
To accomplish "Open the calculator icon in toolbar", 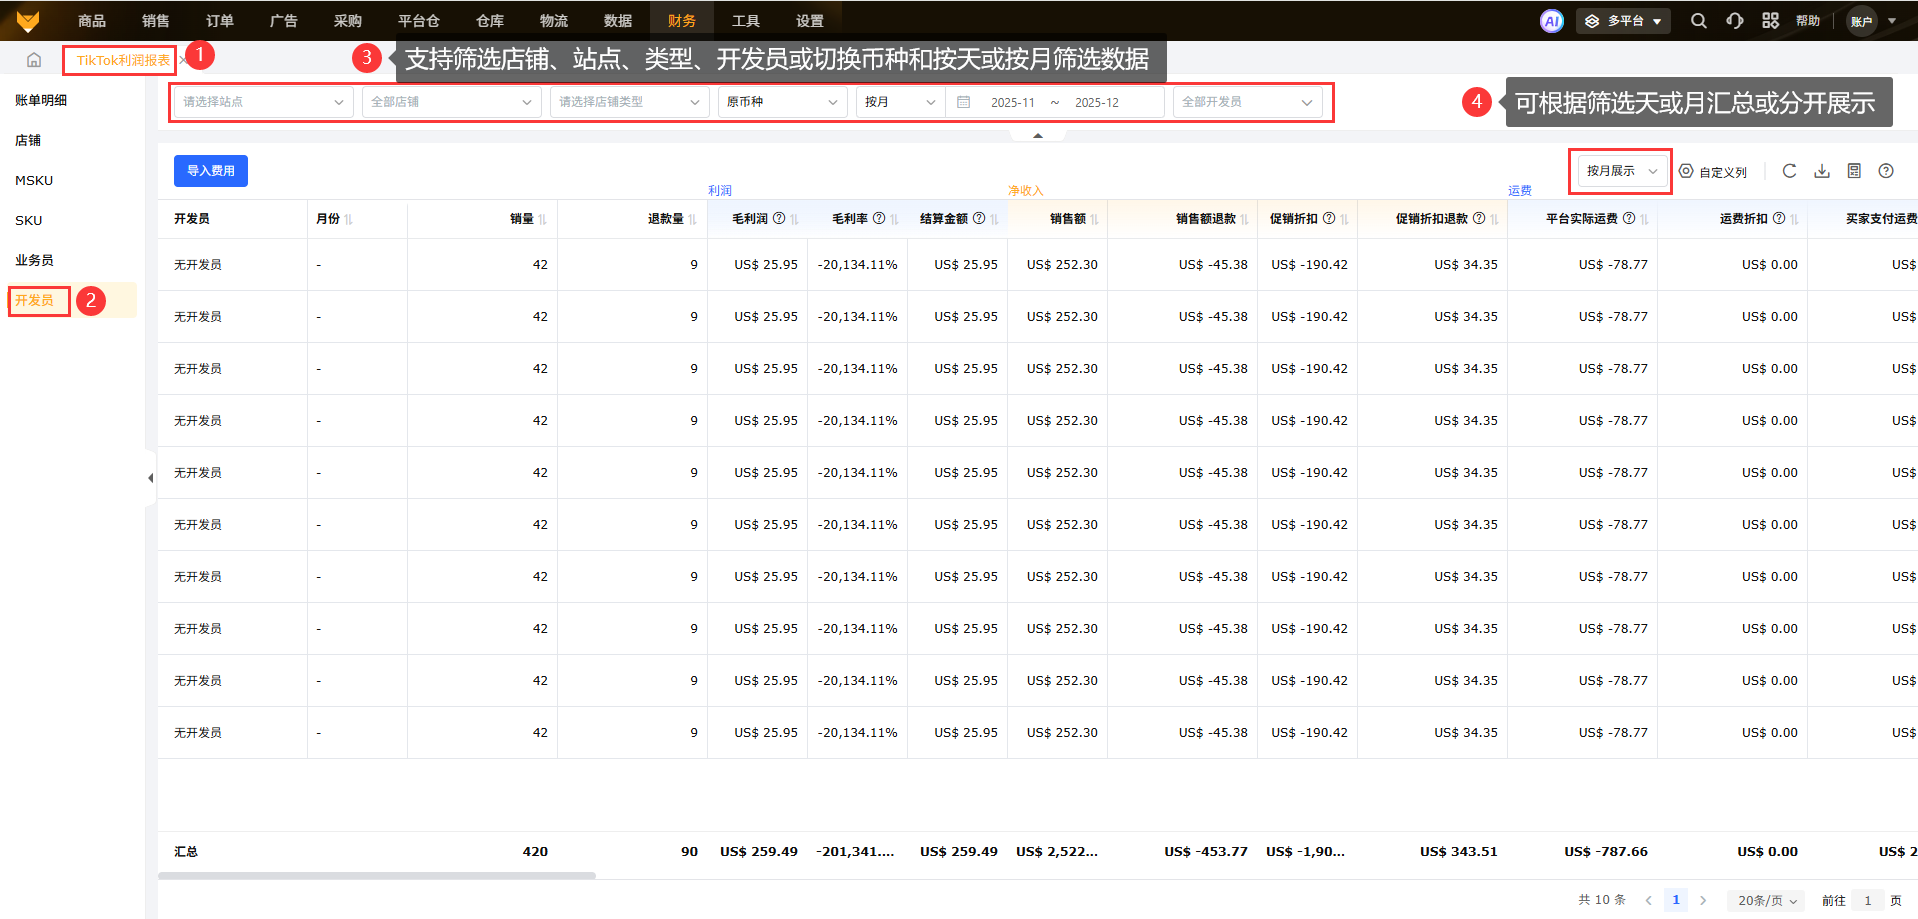I will (x=1854, y=171).
